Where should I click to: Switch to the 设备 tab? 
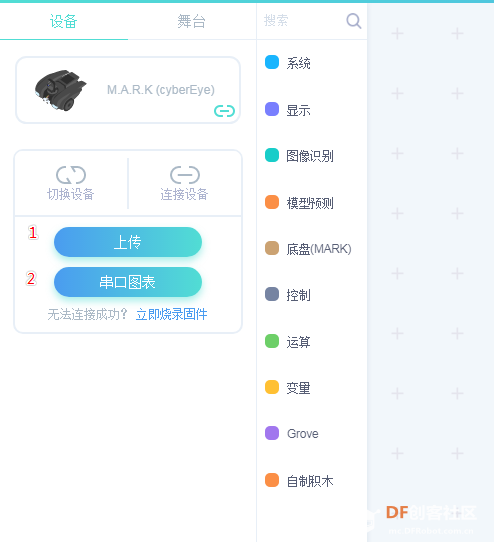64,21
